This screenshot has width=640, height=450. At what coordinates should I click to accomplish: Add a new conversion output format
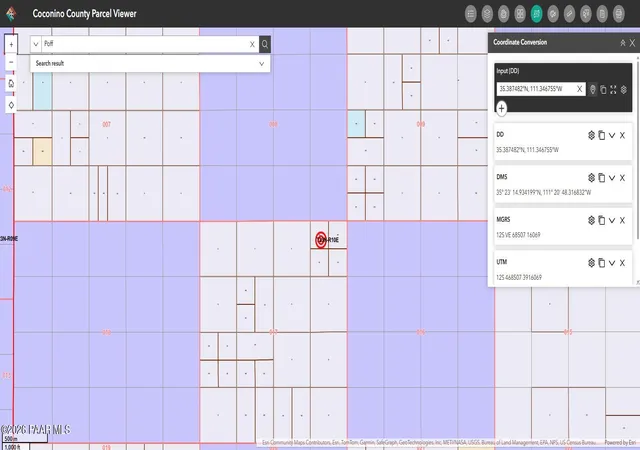[x=502, y=109]
